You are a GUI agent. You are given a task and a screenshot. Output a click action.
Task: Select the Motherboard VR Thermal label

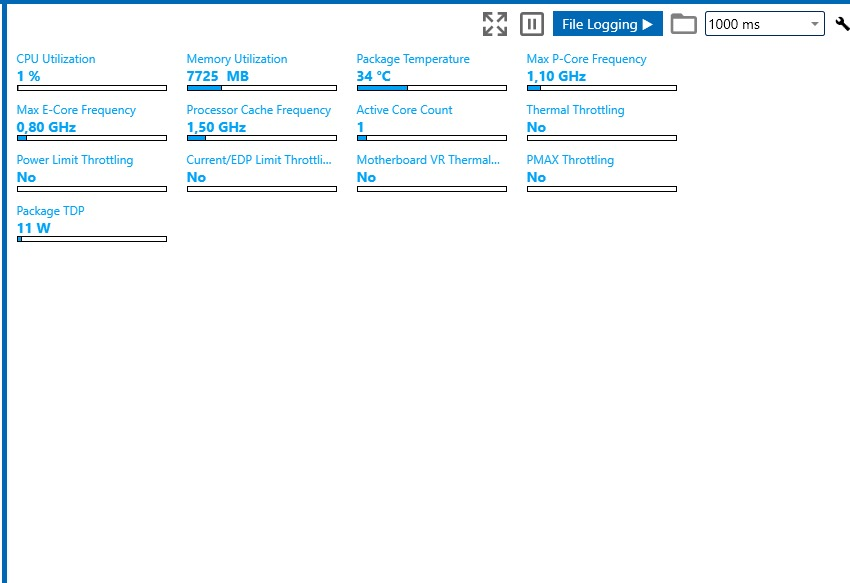[428, 160]
